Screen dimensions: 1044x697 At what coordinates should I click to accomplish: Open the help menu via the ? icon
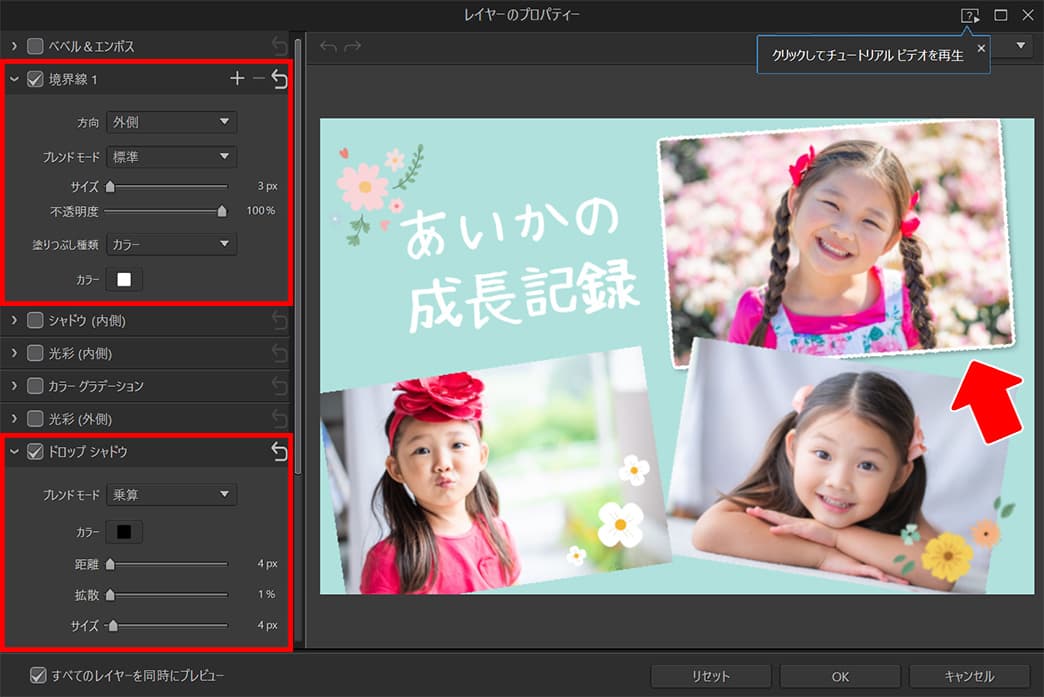[x=968, y=15]
